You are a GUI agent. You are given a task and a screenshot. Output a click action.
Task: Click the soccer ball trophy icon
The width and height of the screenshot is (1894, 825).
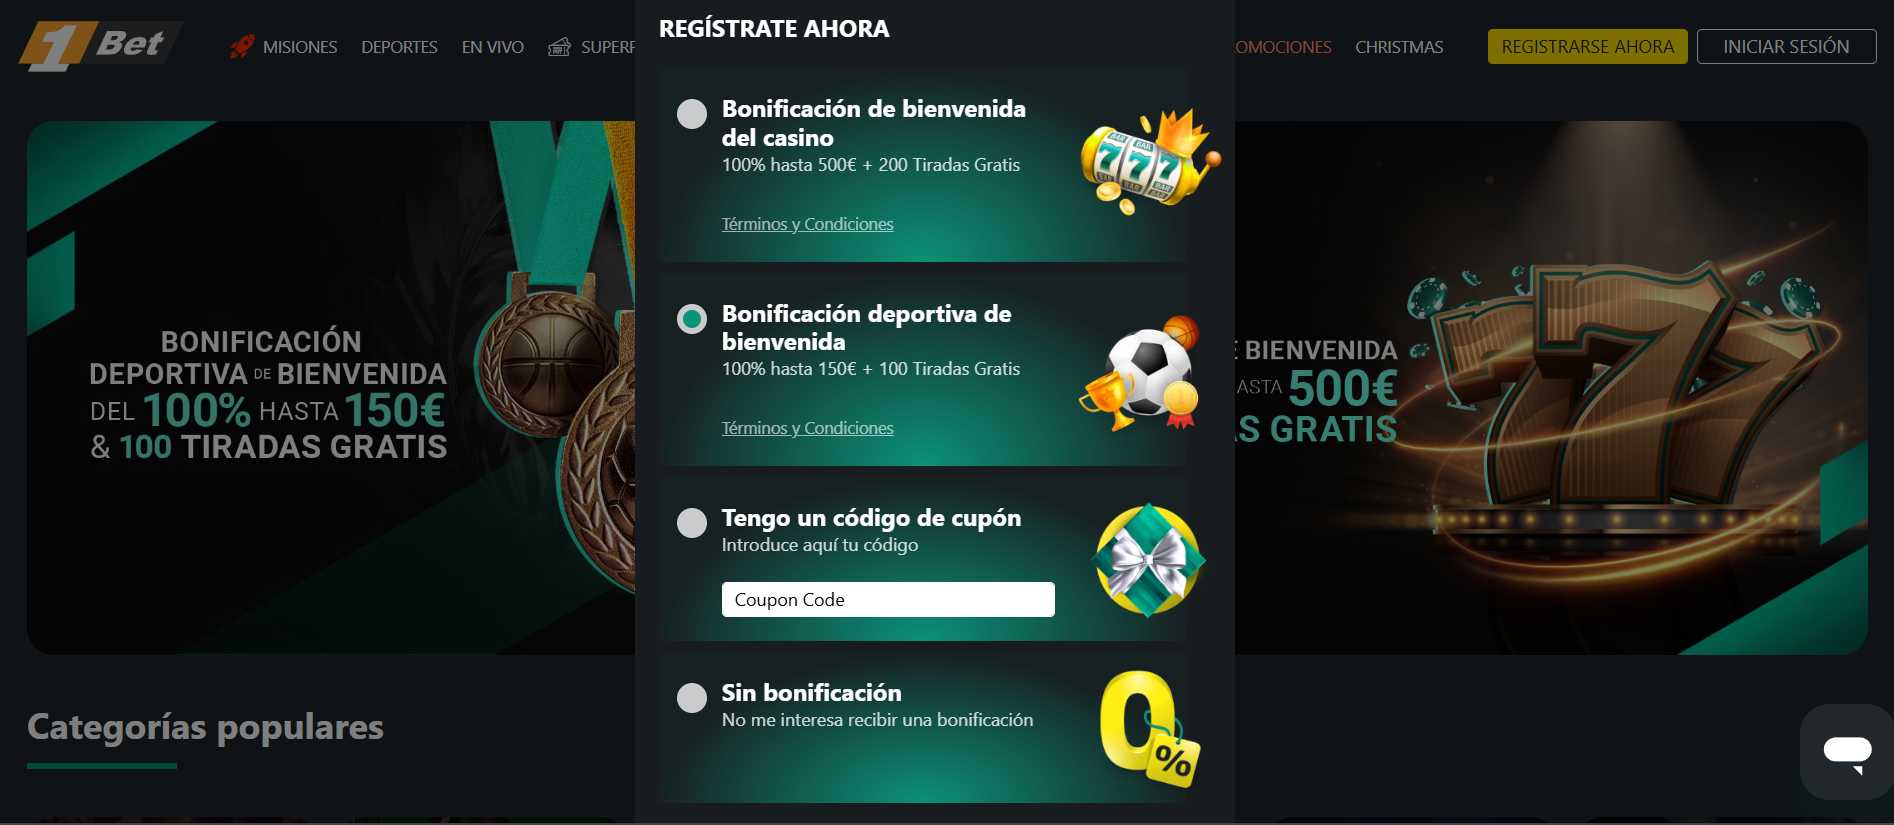click(1142, 373)
